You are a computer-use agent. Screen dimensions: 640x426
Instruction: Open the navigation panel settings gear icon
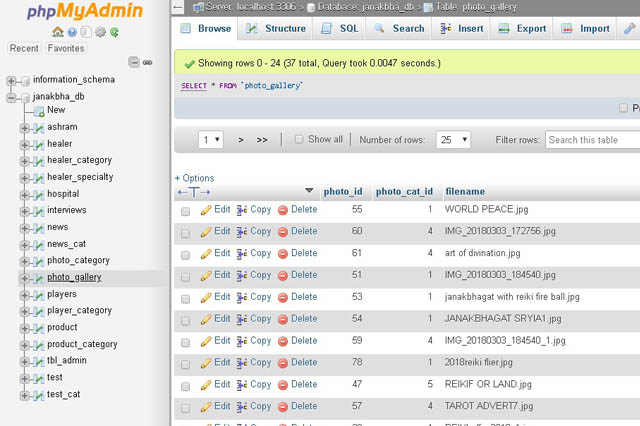[101, 32]
